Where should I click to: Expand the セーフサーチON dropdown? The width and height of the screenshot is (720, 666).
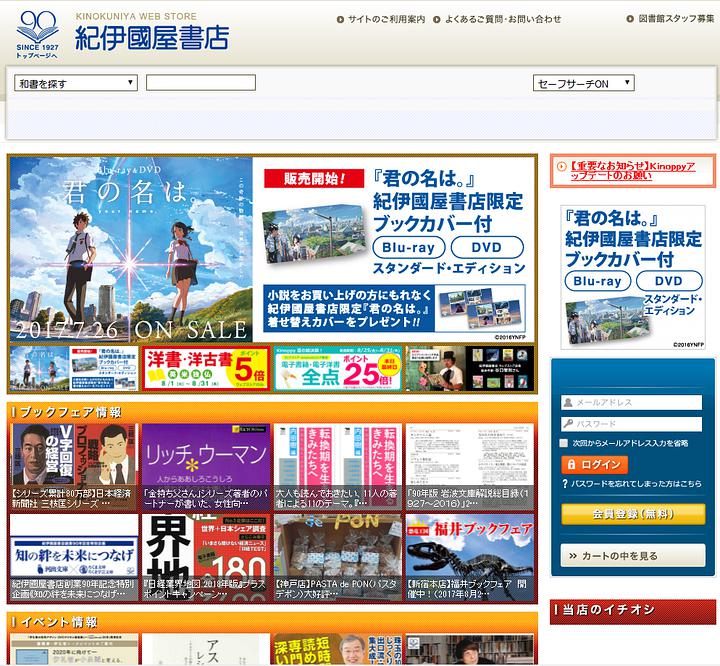click(x=583, y=83)
